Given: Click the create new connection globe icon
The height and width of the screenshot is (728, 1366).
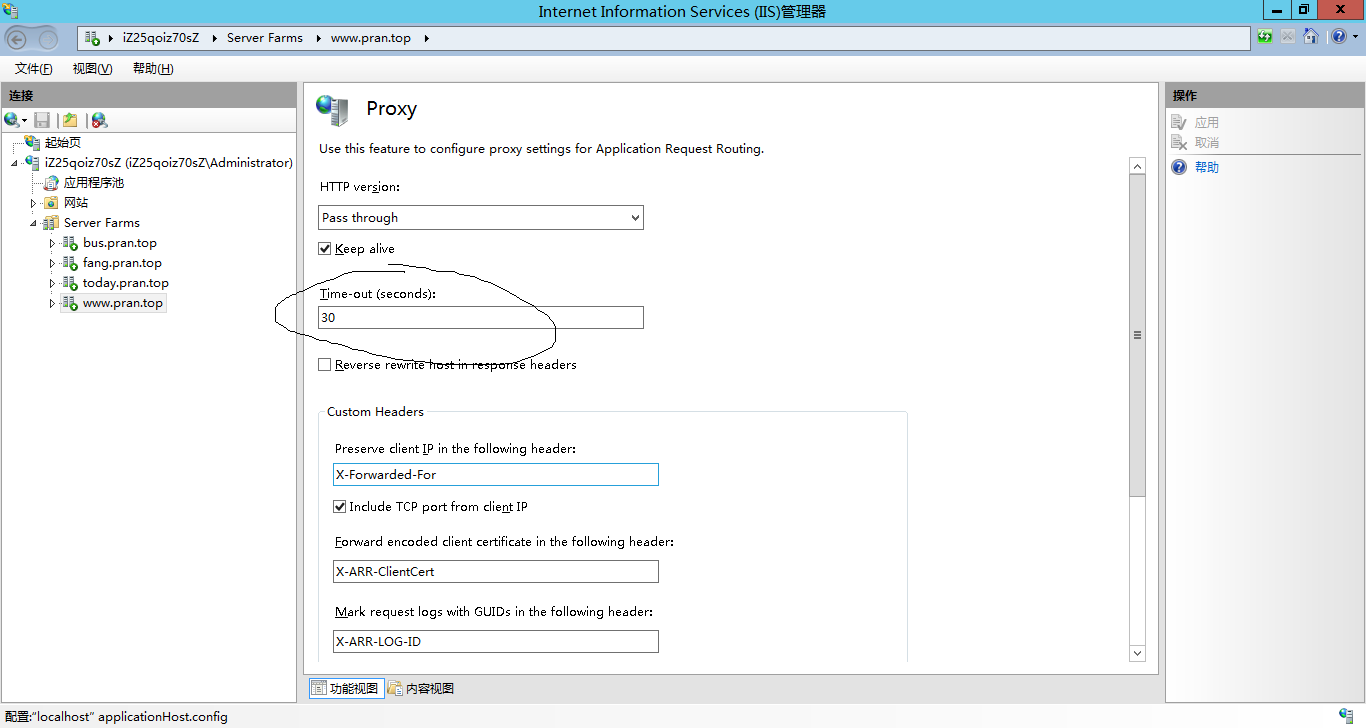Looking at the screenshot, I should 13,120.
